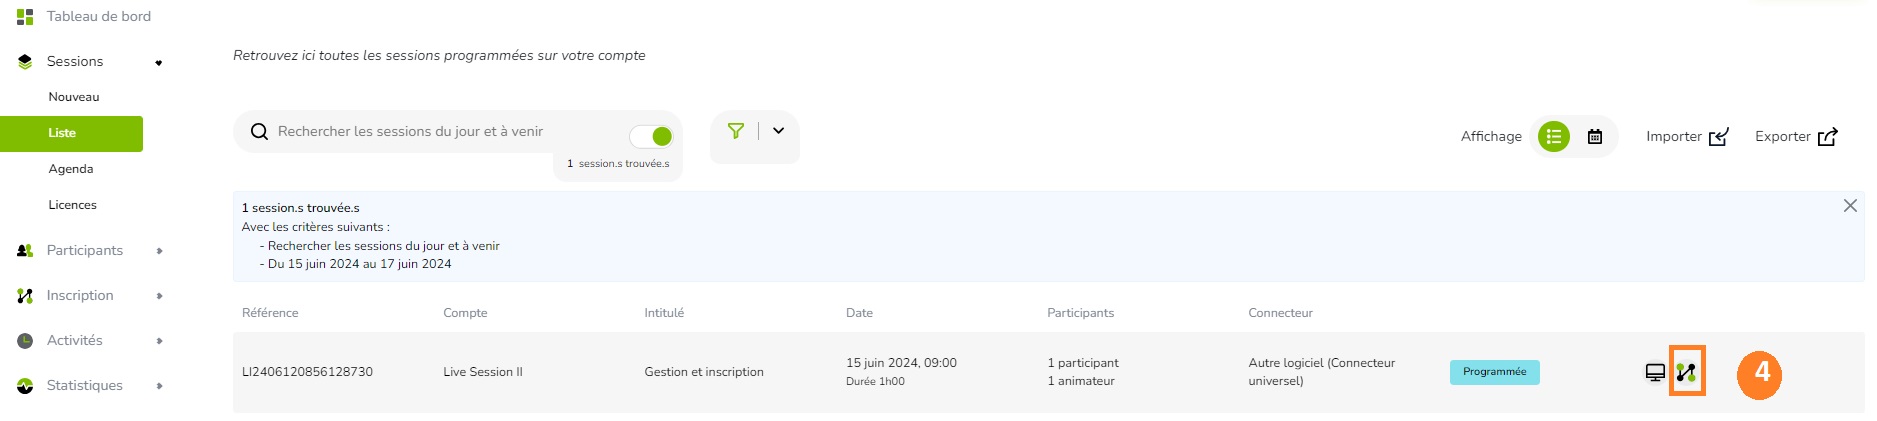1877x421 pixels.
Task: Click the Programmée status badge
Action: (x=1495, y=372)
